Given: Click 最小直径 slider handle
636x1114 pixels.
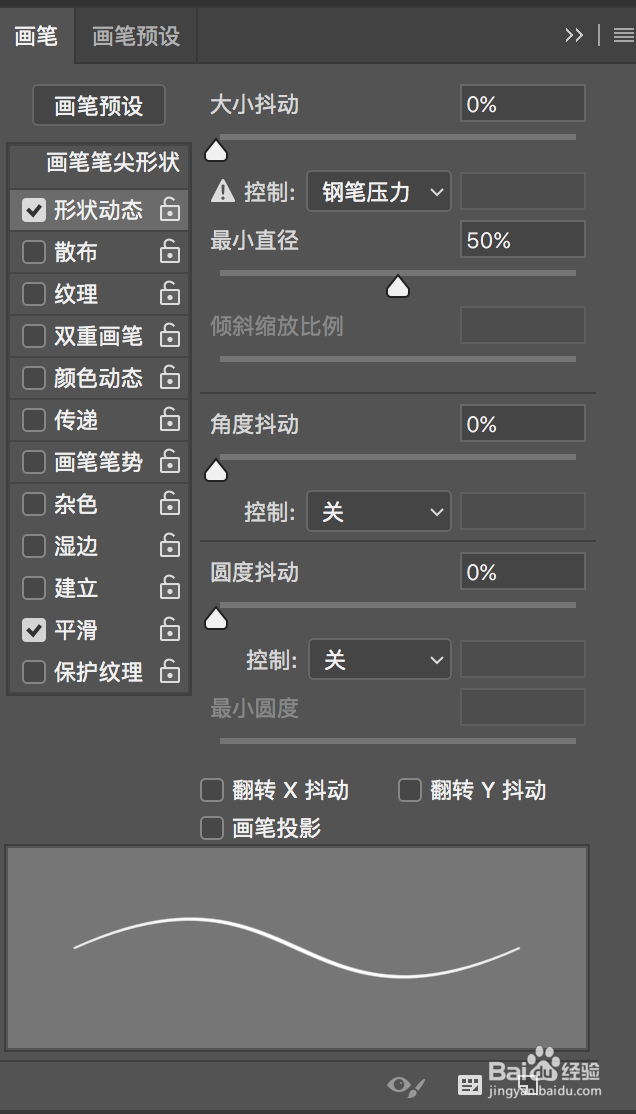Looking at the screenshot, I should point(398,286).
